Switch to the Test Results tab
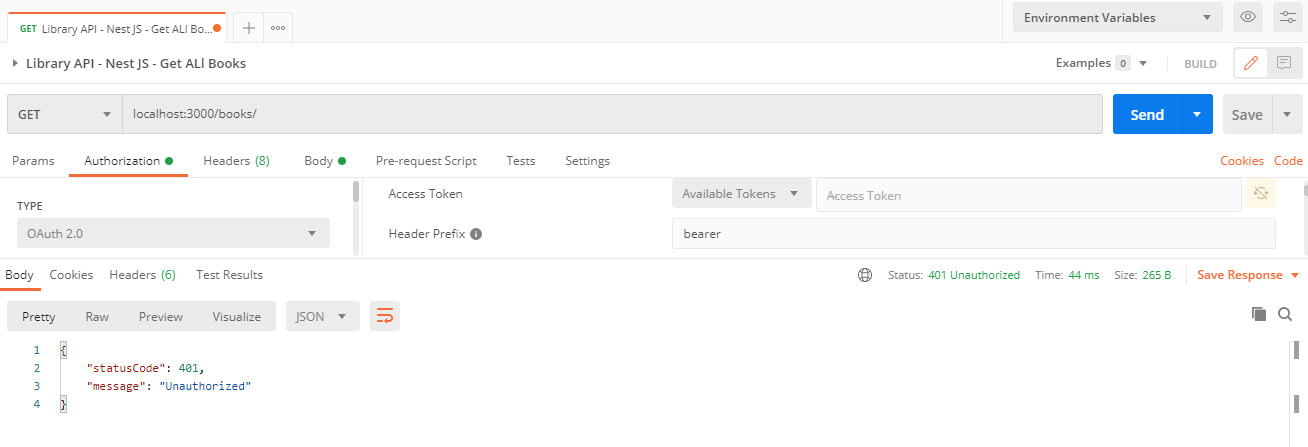Image resolution: width=1308 pixels, height=447 pixels. click(x=229, y=275)
